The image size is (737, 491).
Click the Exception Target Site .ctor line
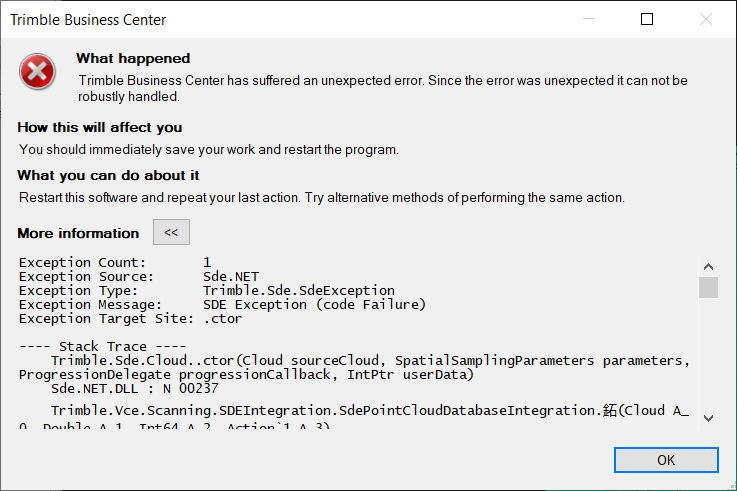(x=130, y=318)
